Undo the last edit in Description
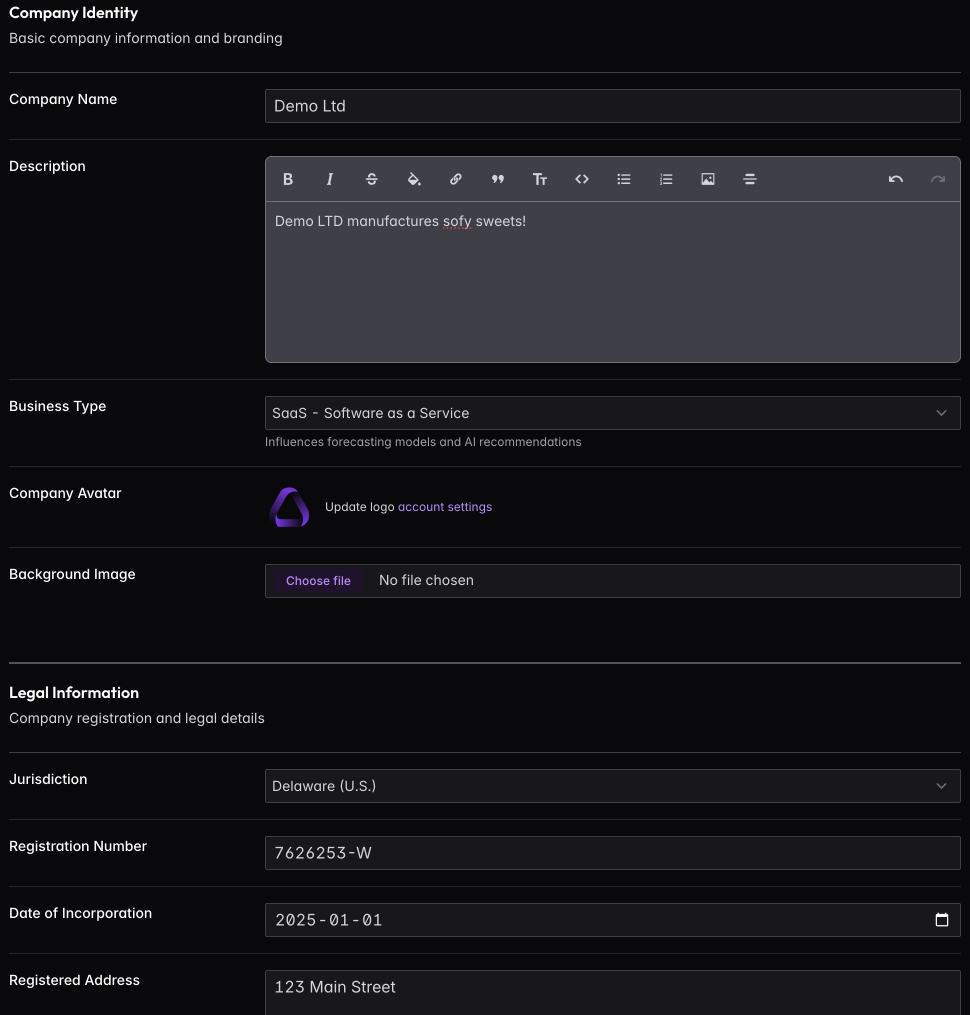Screen dimensions: 970x1015 (x=896, y=179)
